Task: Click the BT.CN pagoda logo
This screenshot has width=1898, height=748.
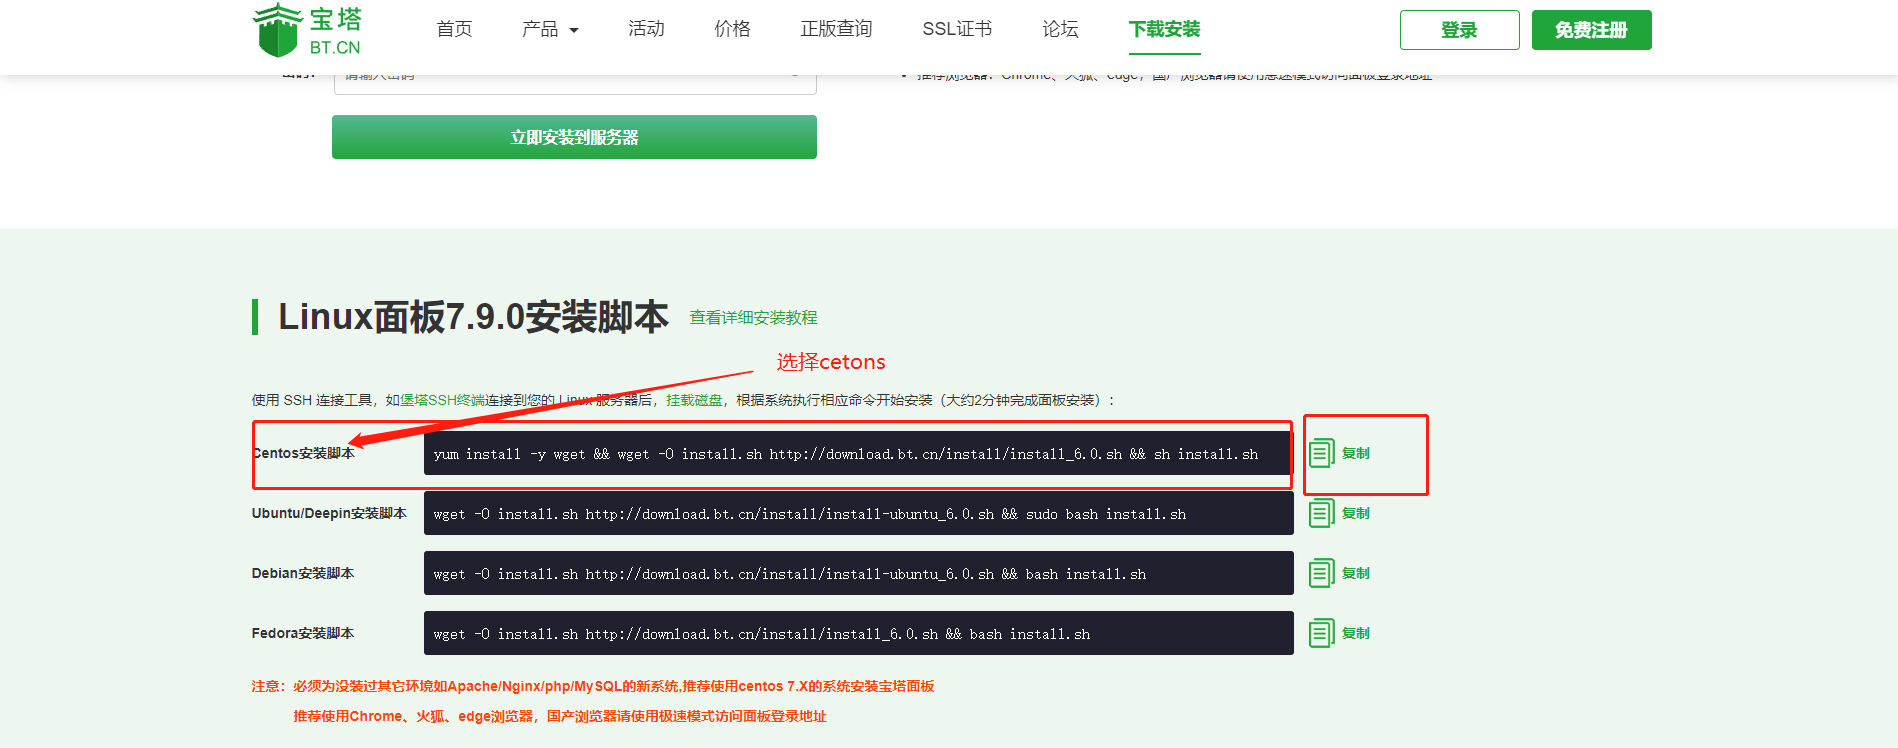Action: coord(307,30)
